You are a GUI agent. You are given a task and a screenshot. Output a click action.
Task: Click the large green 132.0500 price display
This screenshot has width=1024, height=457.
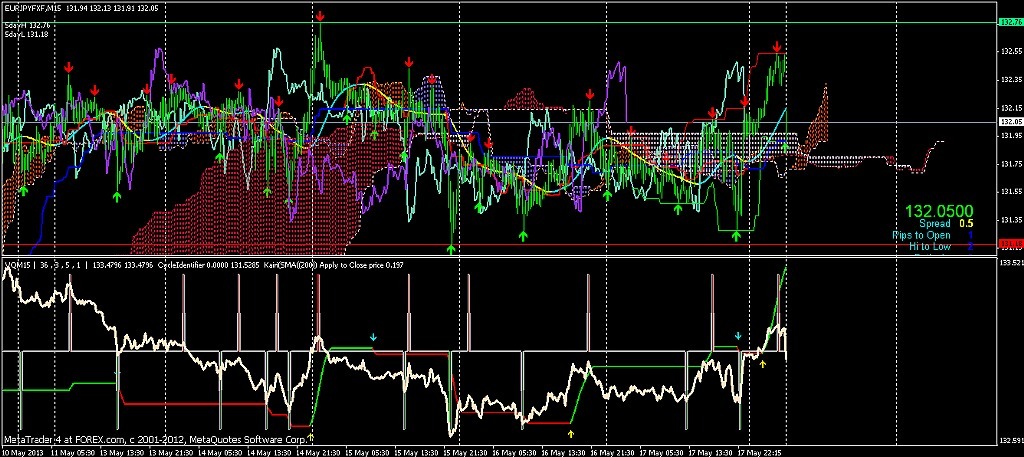tap(939, 211)
